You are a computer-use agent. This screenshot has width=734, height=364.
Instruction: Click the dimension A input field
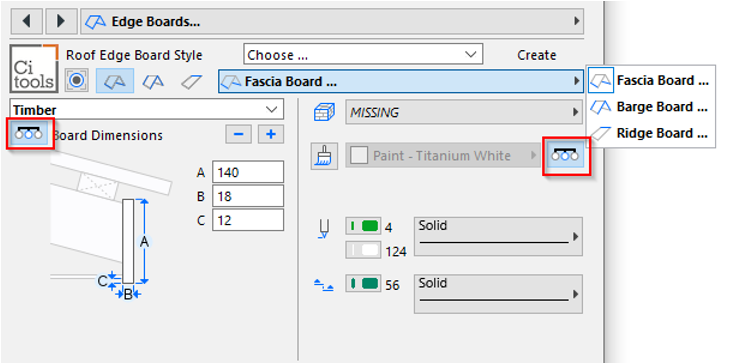pyautogui.click(x=248, y=172)
